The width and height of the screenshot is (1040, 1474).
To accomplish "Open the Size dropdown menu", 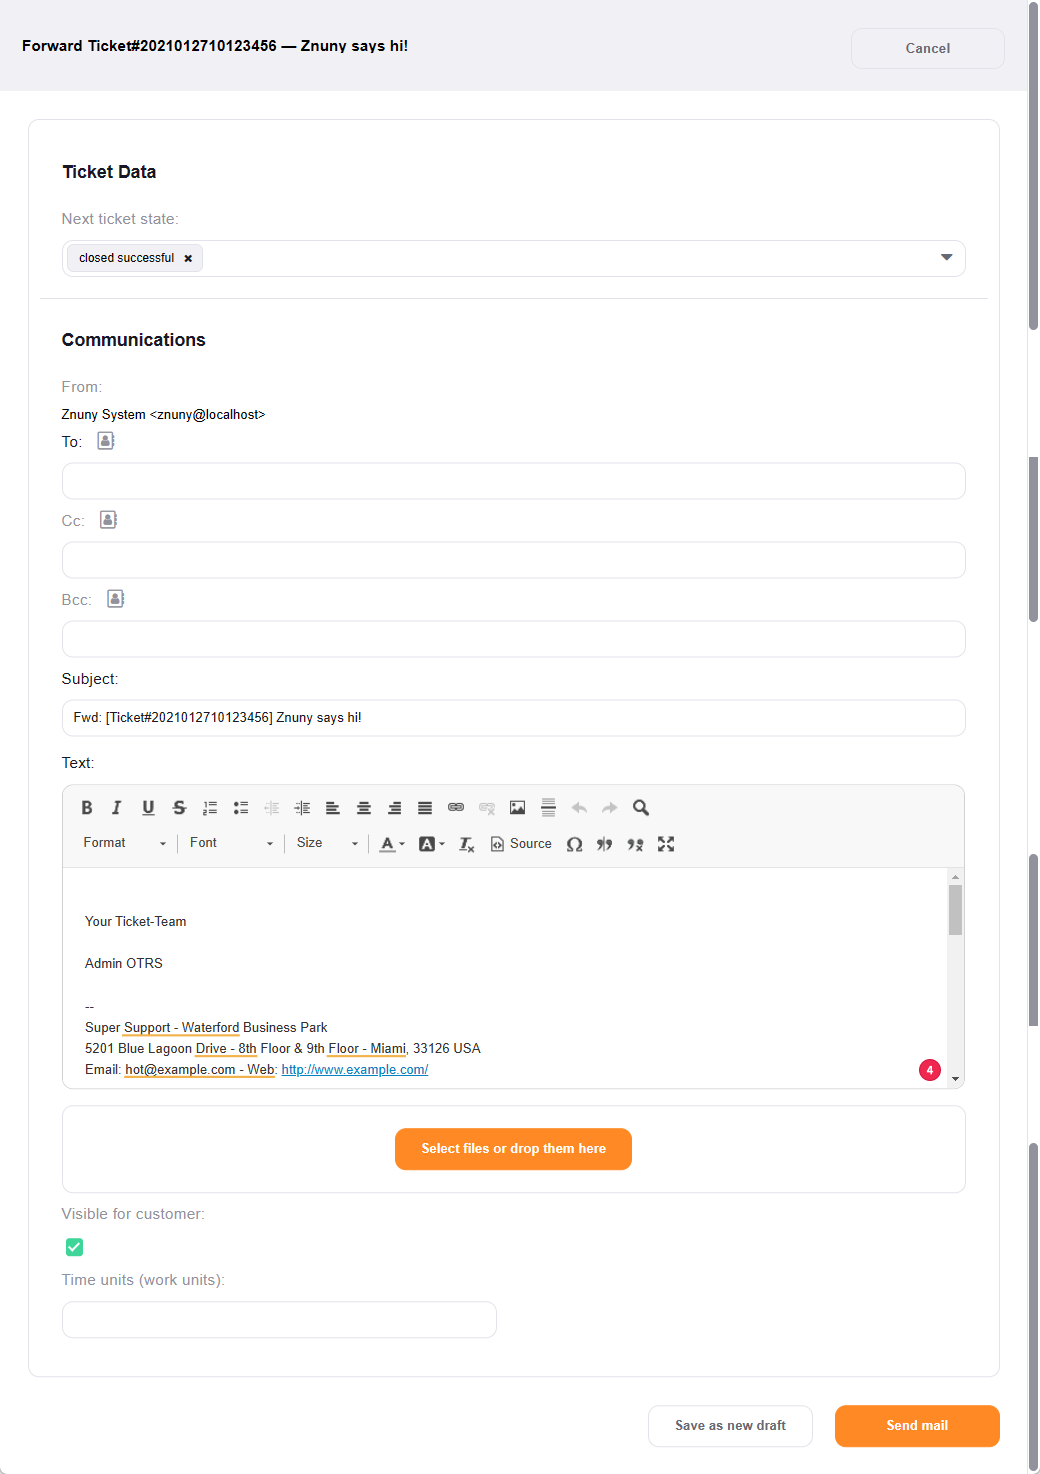I will pyautogui.click(x=327, y=844).
